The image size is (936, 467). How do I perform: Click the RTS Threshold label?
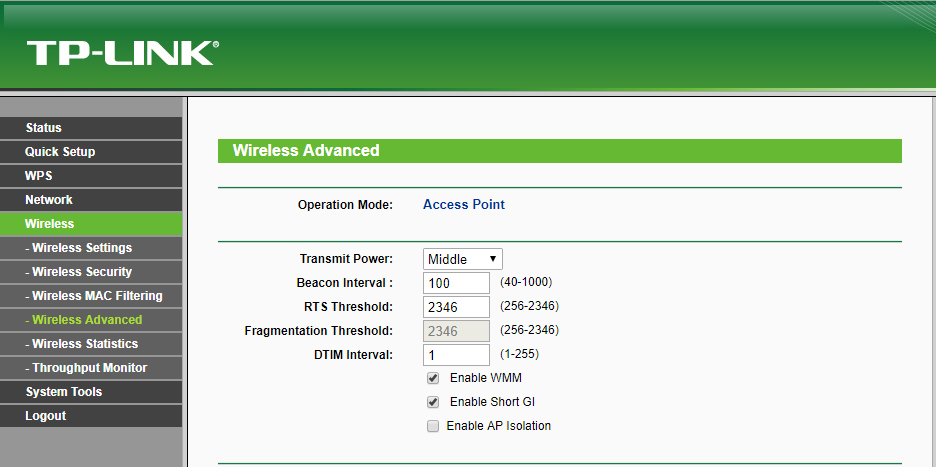348,307
